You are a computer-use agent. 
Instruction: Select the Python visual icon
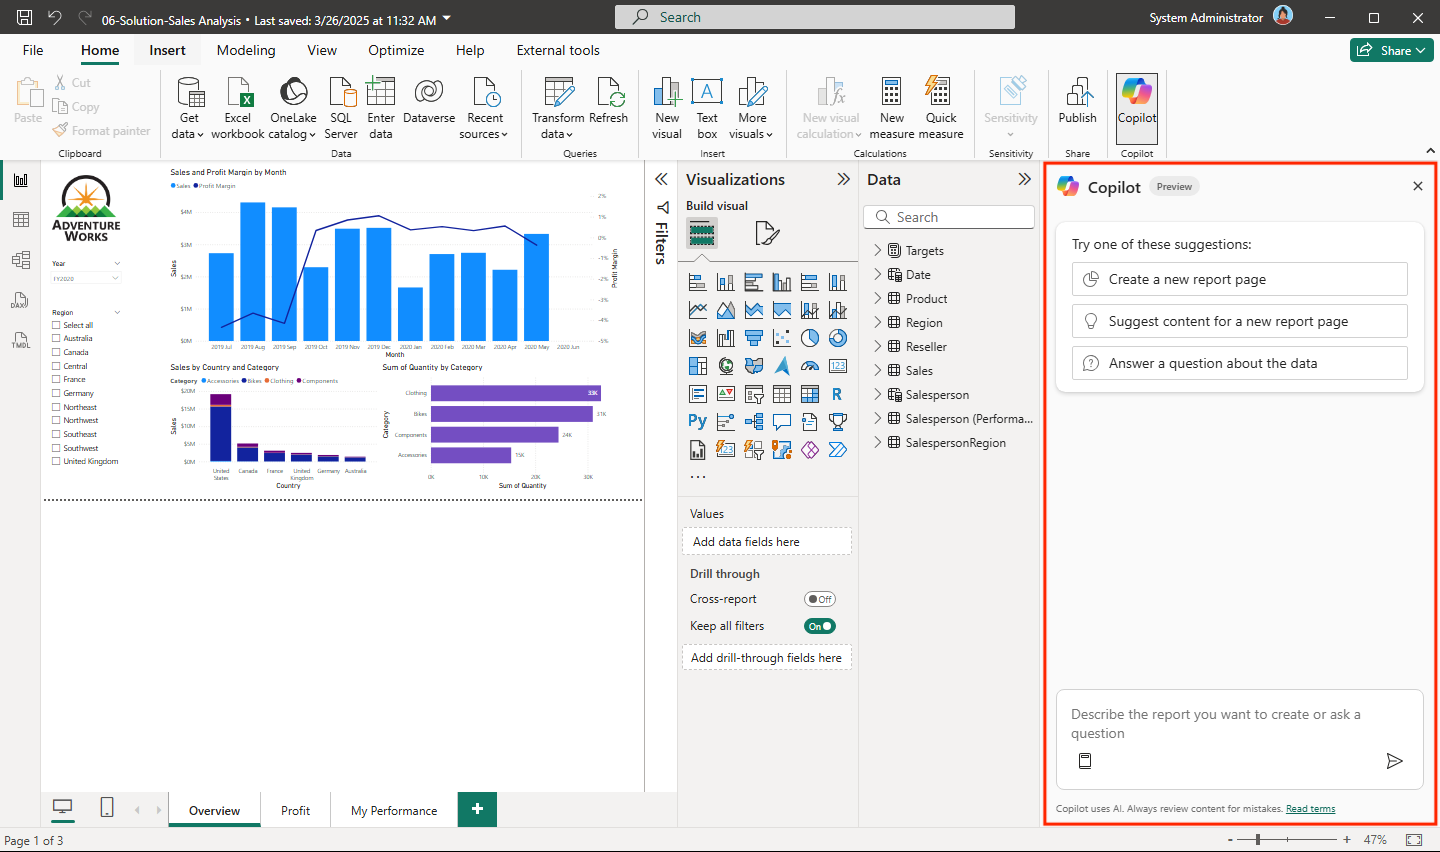[x=696, y=421]
